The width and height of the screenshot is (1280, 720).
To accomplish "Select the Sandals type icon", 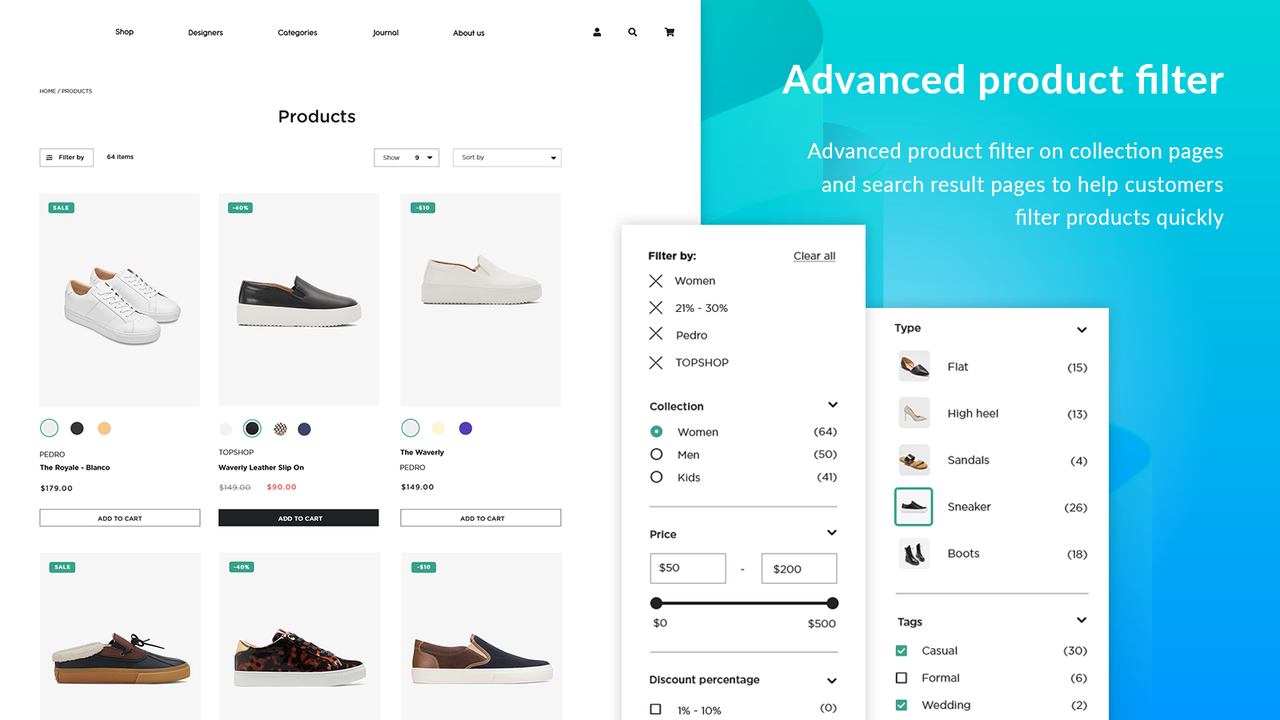I will [x=914, y=460].
